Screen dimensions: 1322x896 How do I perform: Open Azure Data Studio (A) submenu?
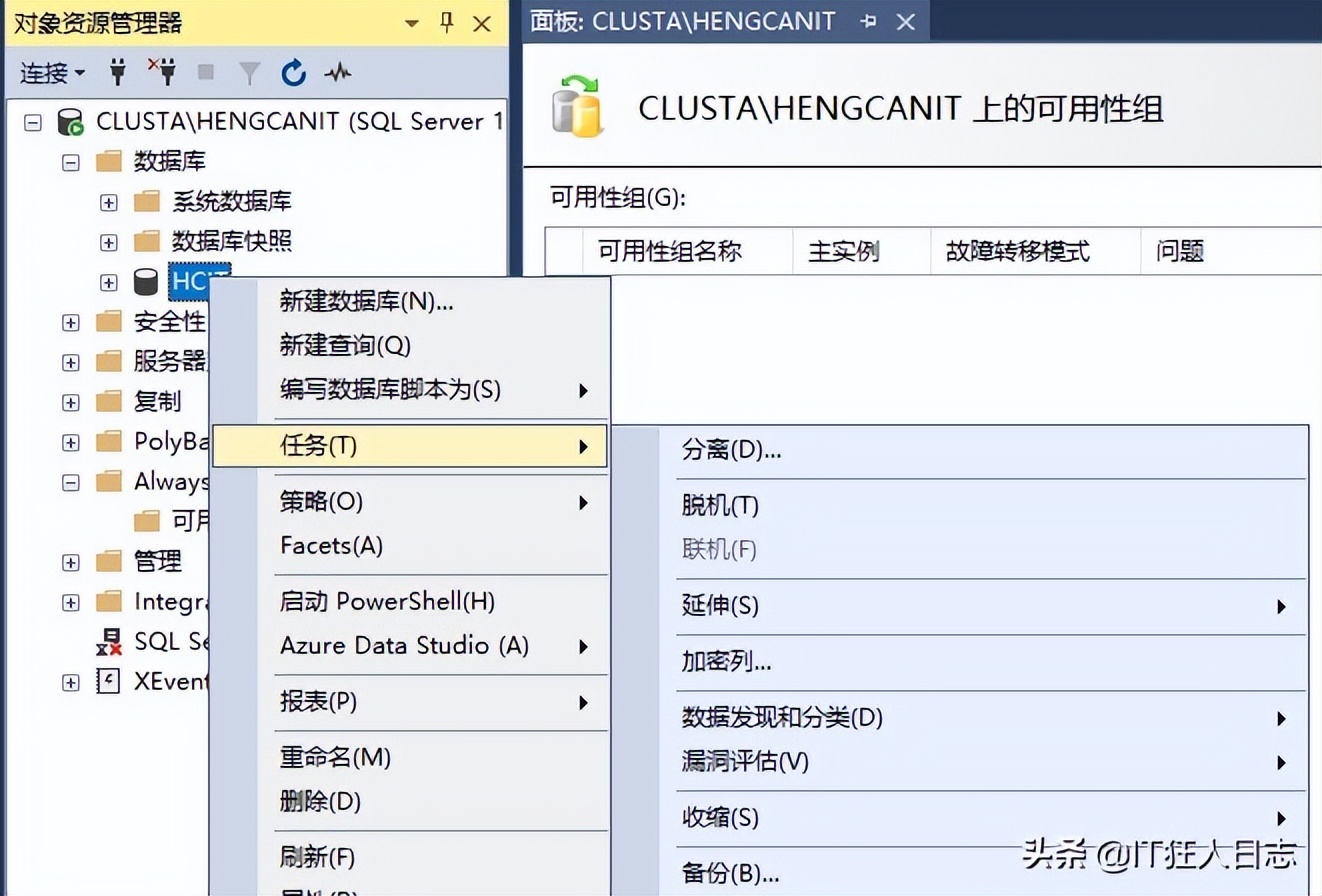[x=410, y=645]
